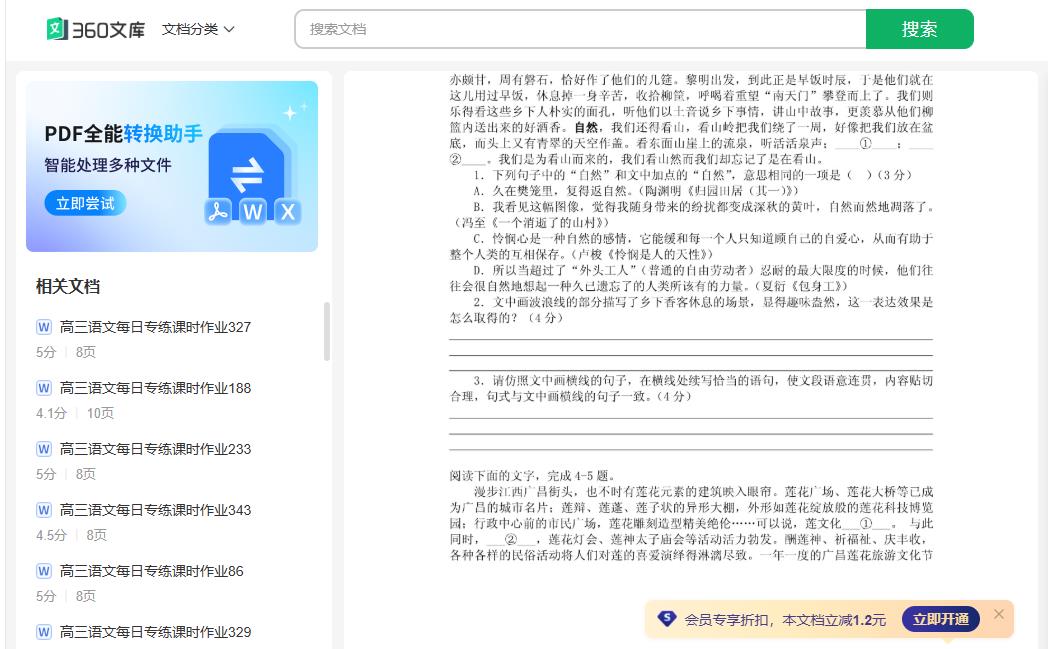Viewport: 1048px width, 649px height.
Task: Click the sidebar list scrollbar
Action: point(327,332)
